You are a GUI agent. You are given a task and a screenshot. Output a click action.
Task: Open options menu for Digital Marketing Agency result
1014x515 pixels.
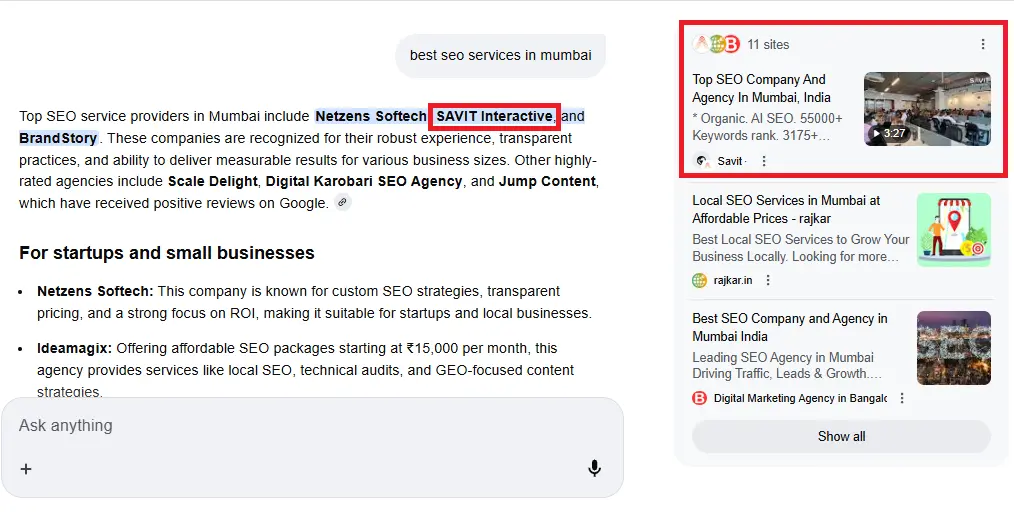click(902, 398)
